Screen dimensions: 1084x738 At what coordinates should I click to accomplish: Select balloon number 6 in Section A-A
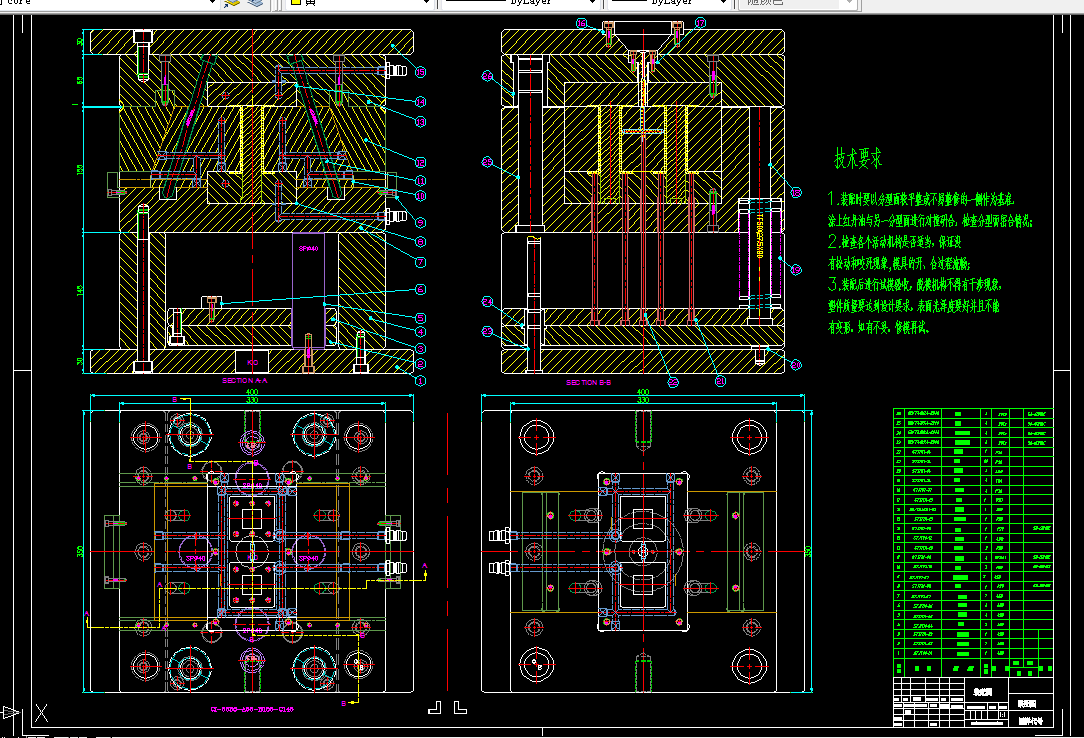click(x=420, y=290)
